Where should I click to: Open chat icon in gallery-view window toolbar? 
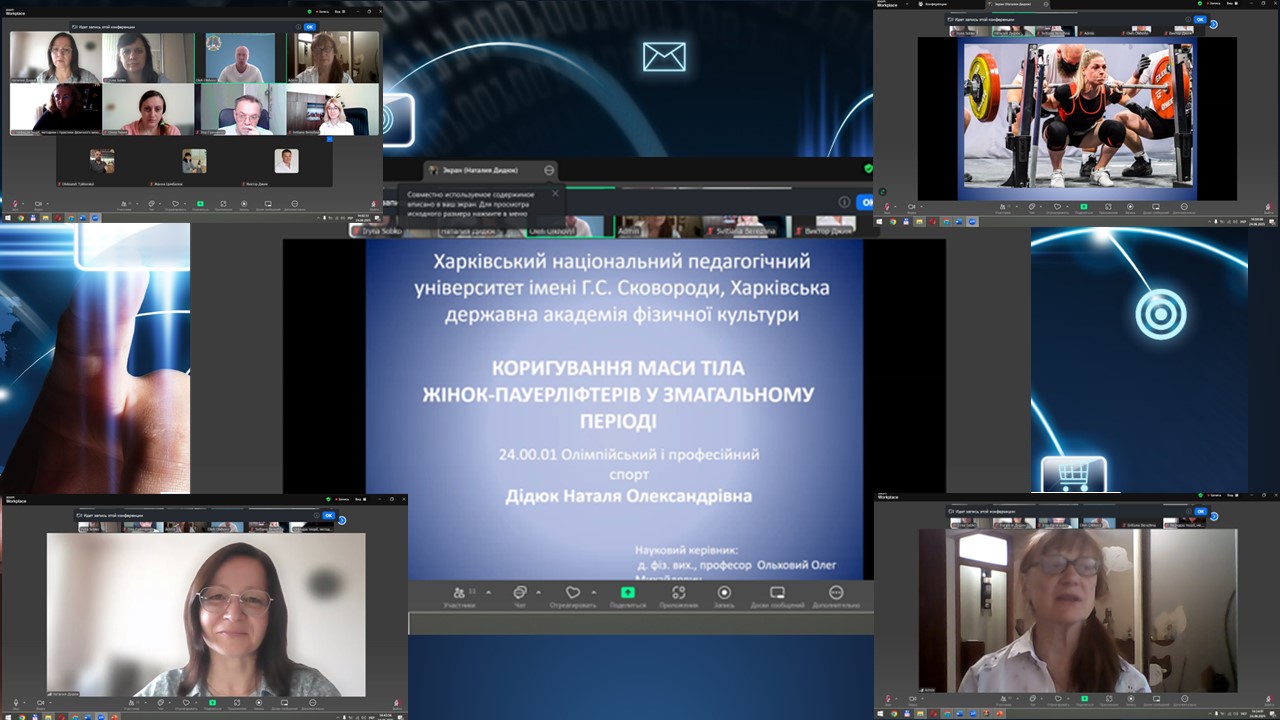[x=151, y=205]
